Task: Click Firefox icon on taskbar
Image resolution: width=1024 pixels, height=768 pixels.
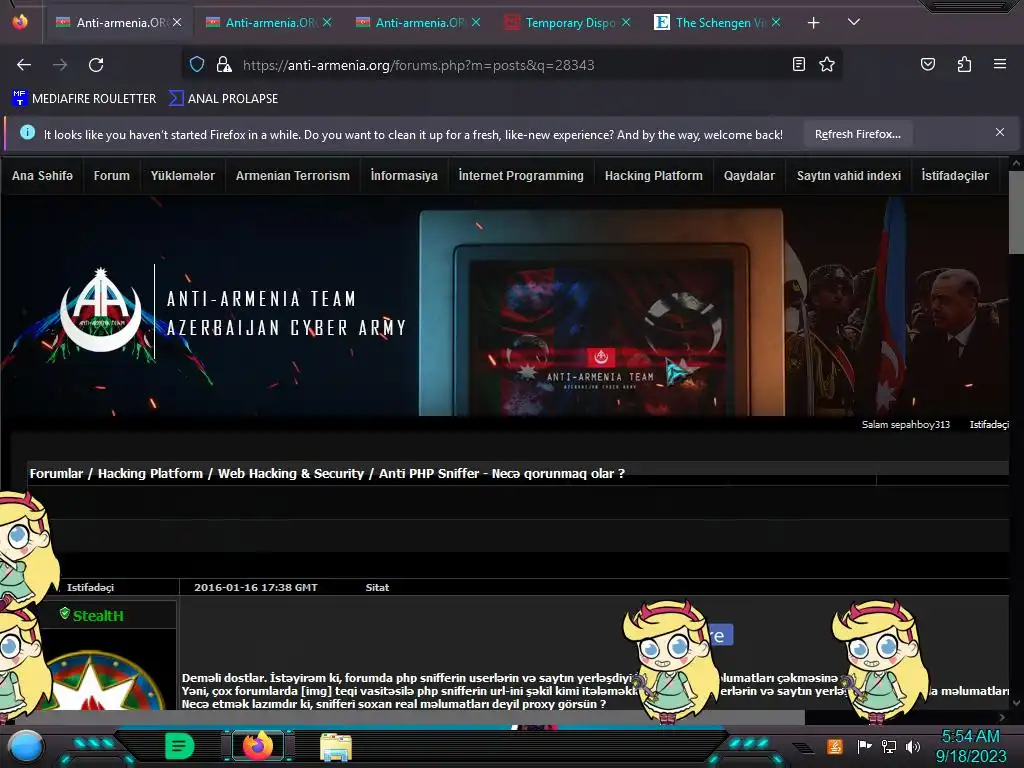Action: click(258, 746)
